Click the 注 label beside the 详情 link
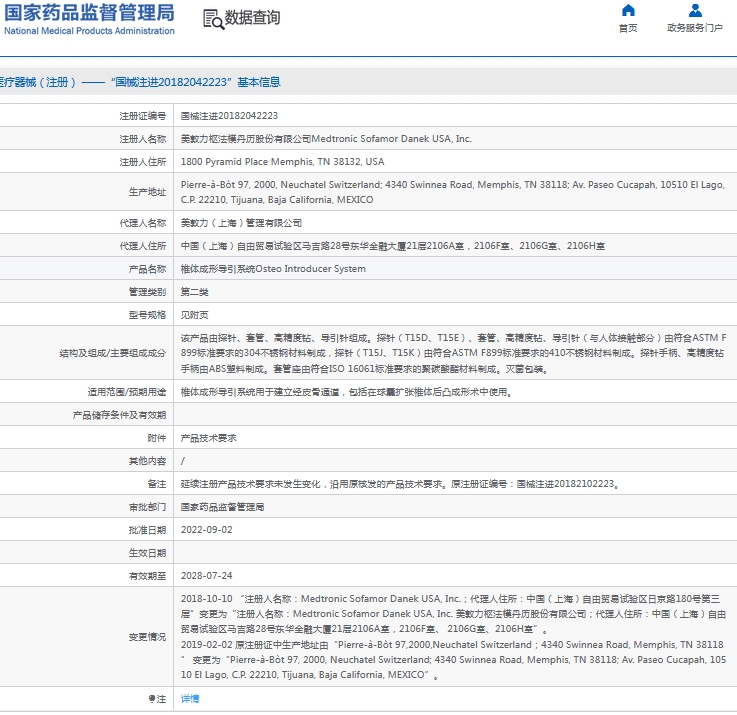The image size is (737, 715). coord(157,699)
